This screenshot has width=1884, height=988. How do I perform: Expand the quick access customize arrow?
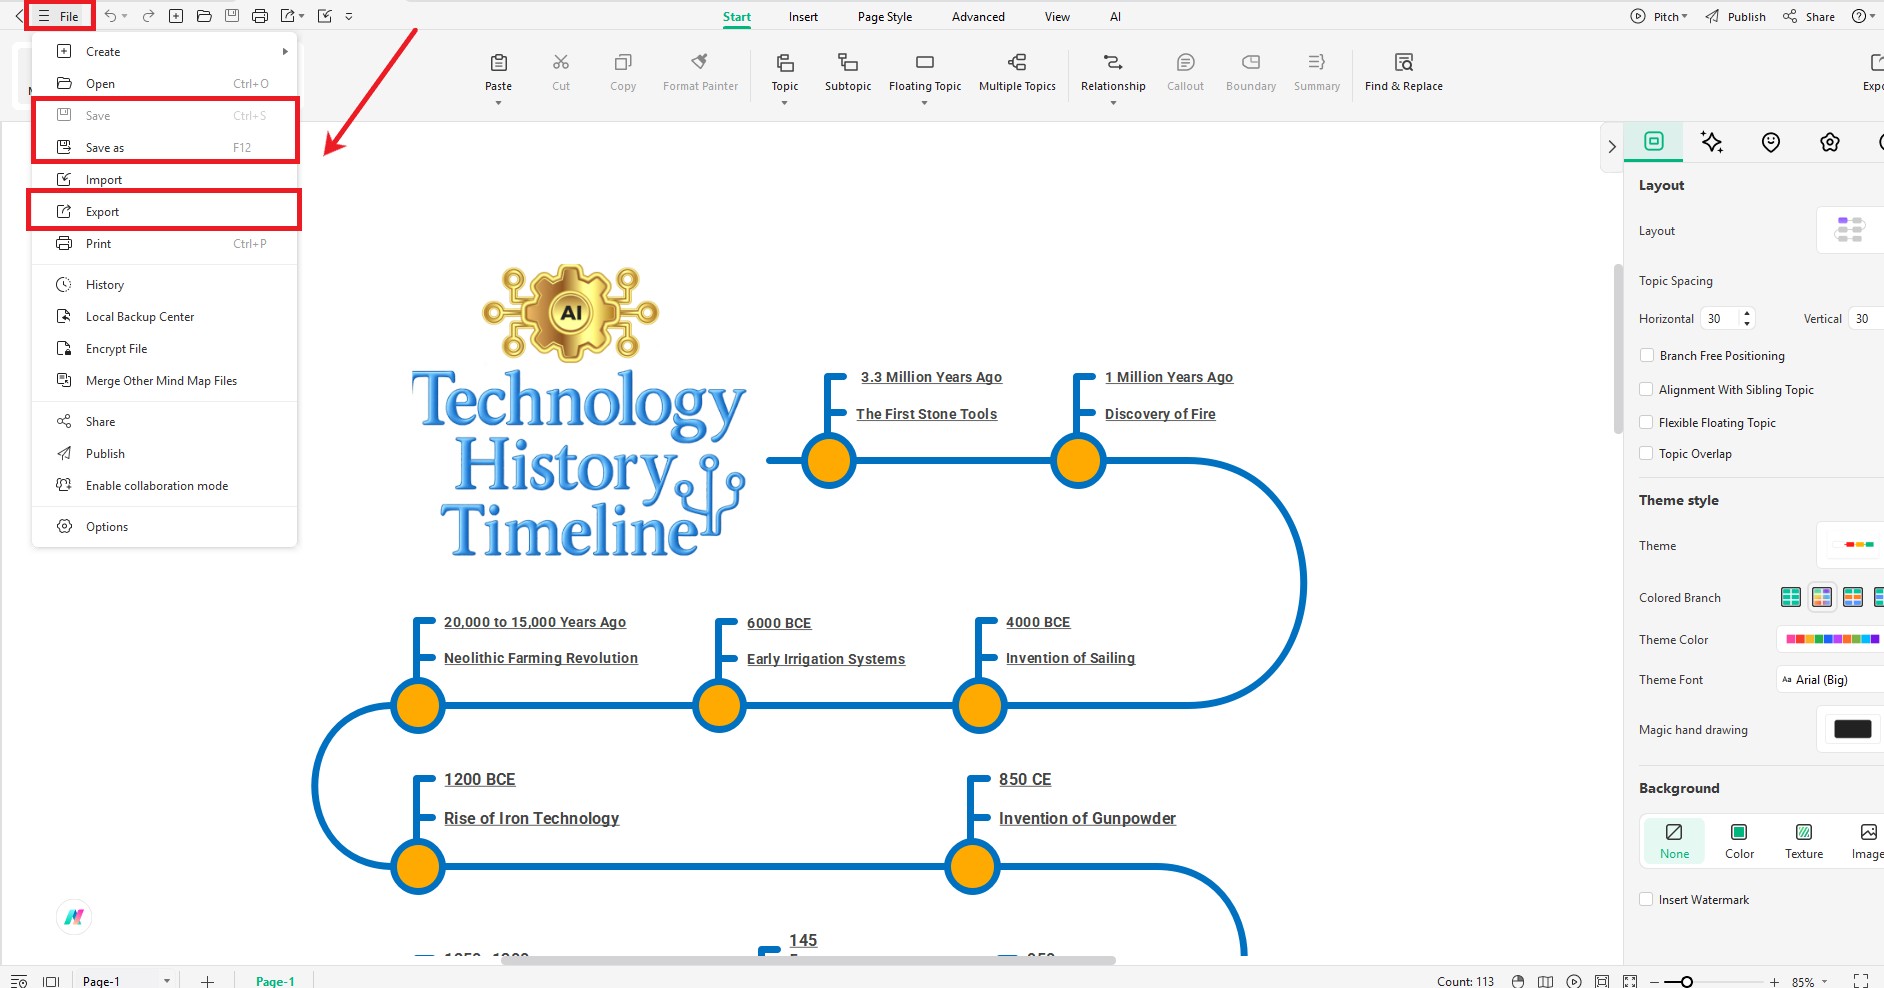[349, 16]
